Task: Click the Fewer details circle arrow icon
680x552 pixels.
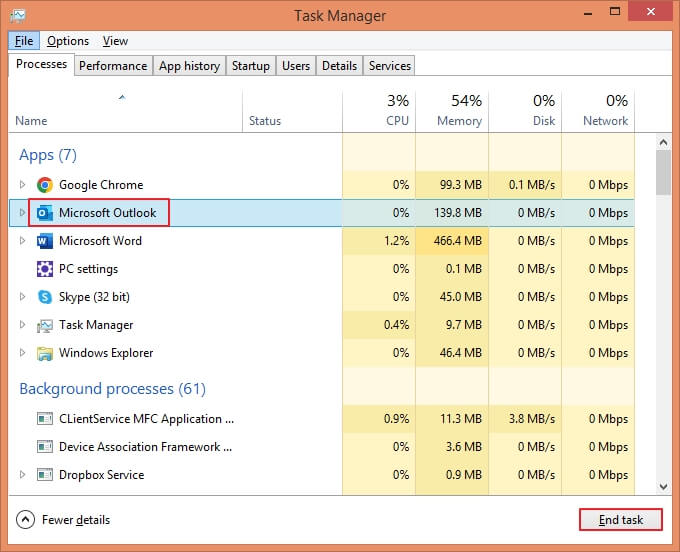Action: pyautogui.click(x=26, y=519)
